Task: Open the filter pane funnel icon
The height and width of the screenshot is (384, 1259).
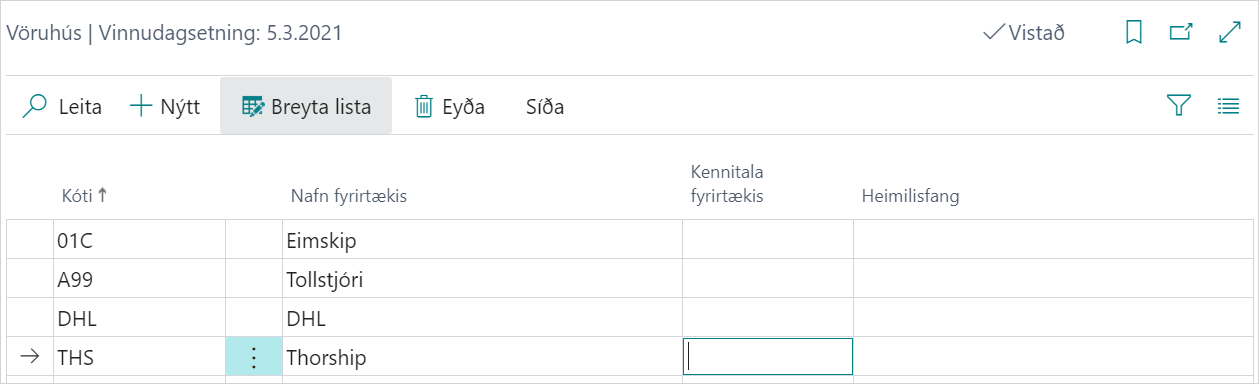Action: tap(1180, 106)
